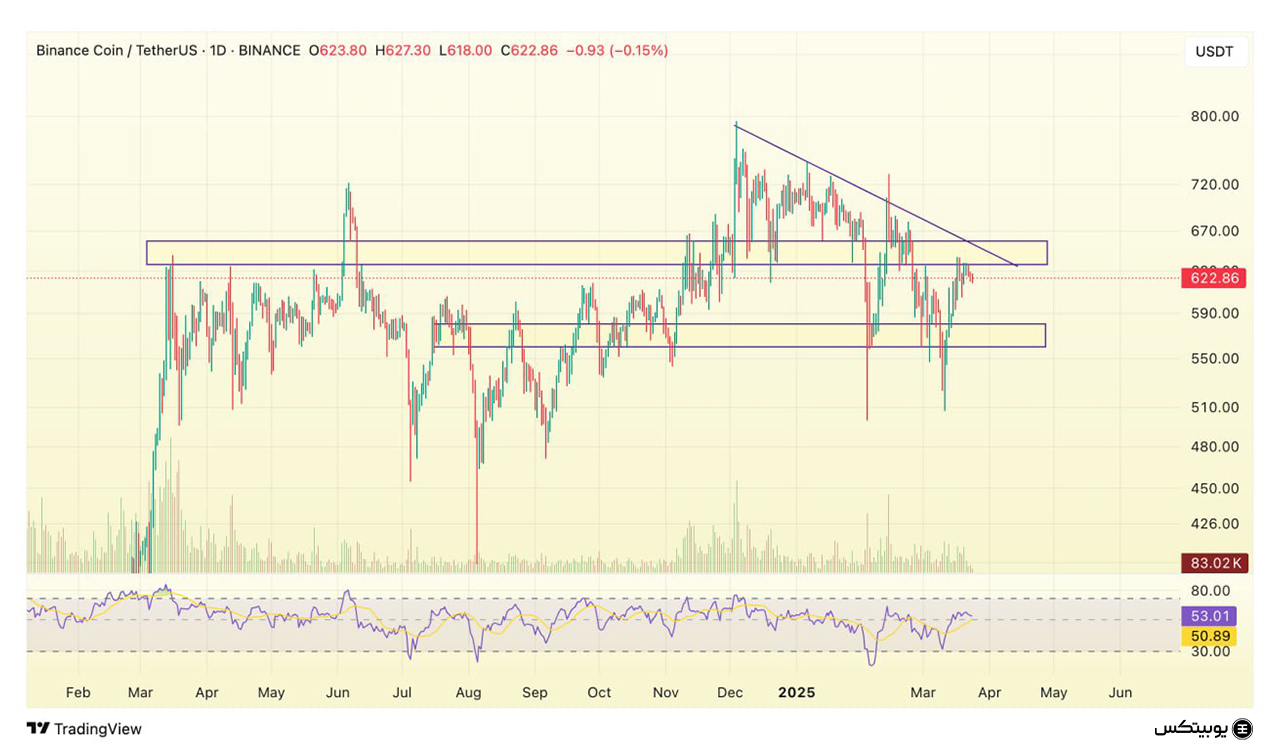
Task: Click the 800.00 price axis label
Action: [x=1214, y=116]
